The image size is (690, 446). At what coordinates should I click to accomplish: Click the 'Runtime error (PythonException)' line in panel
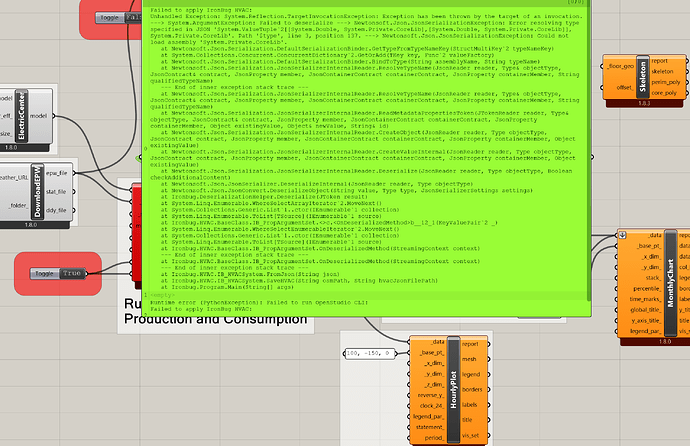coord(259,303)
